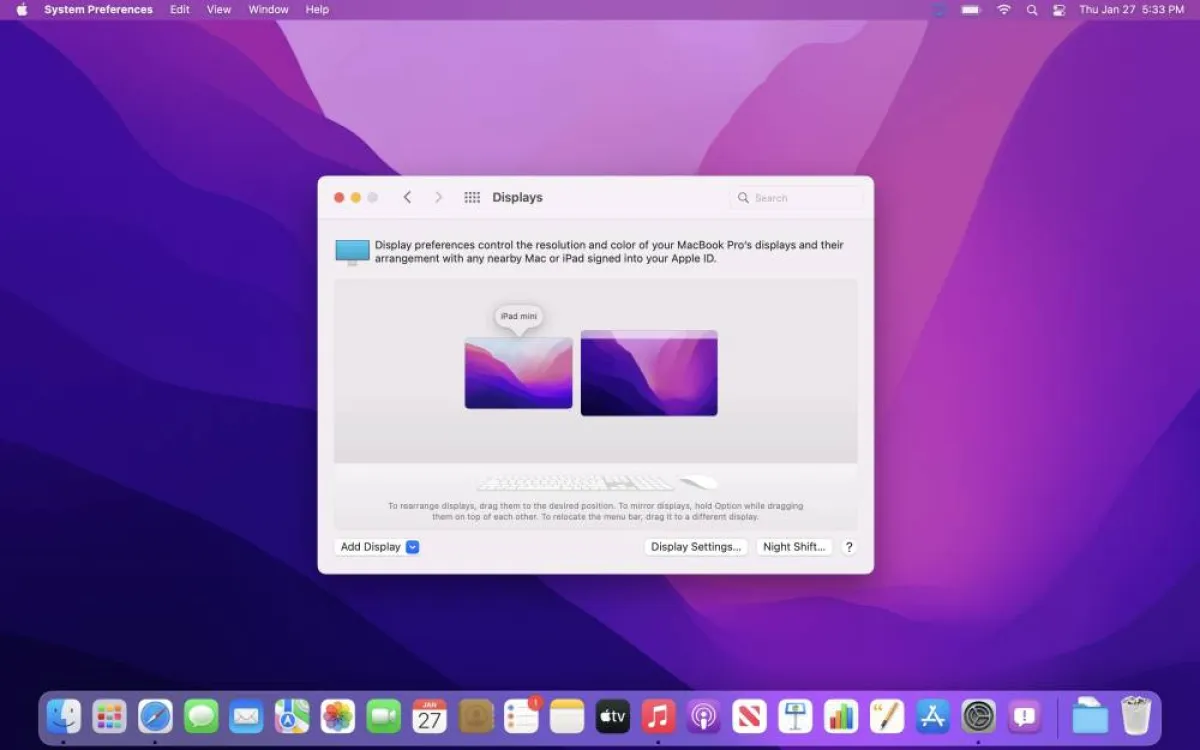Image resolution: width=1200 pixels, height=750 pixels.
Task: Open the Apple menu
Action: coord(22,10)
